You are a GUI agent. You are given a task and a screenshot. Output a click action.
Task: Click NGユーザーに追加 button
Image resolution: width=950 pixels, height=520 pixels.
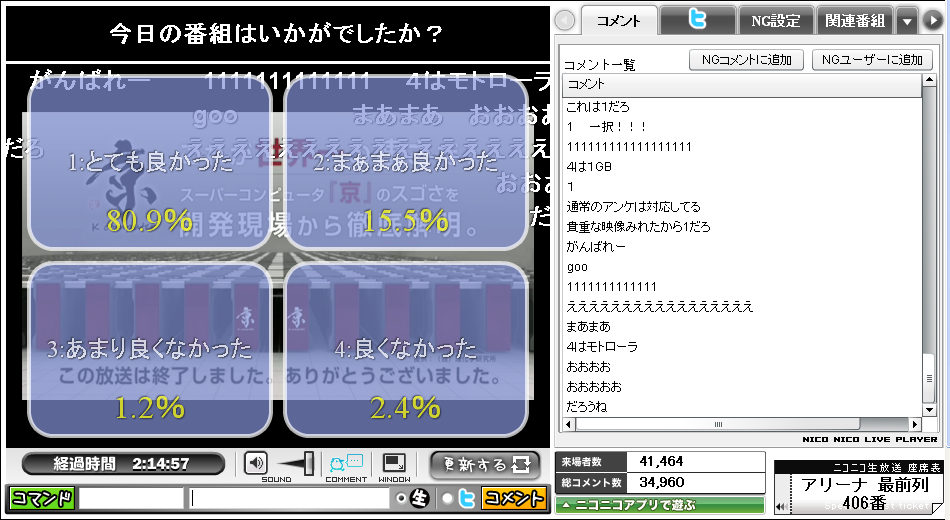(x=872, y=59)
